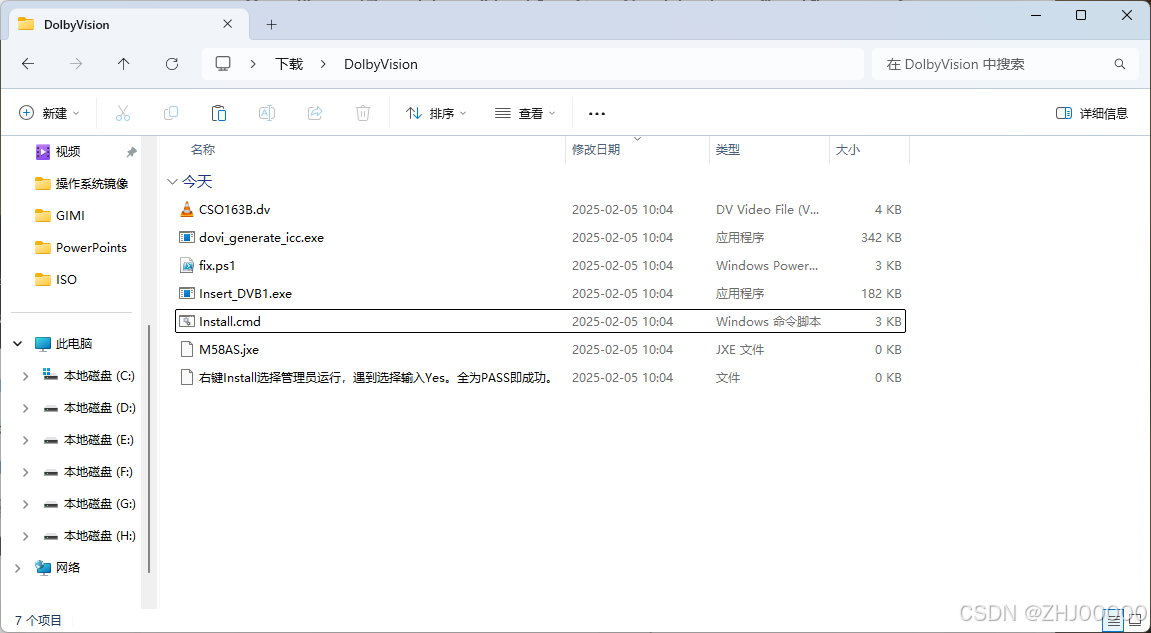Click the dovi_generate_icc.exe file icon
The width and height of the screenshot is (1151, 633).
click(x=186, y=237)
